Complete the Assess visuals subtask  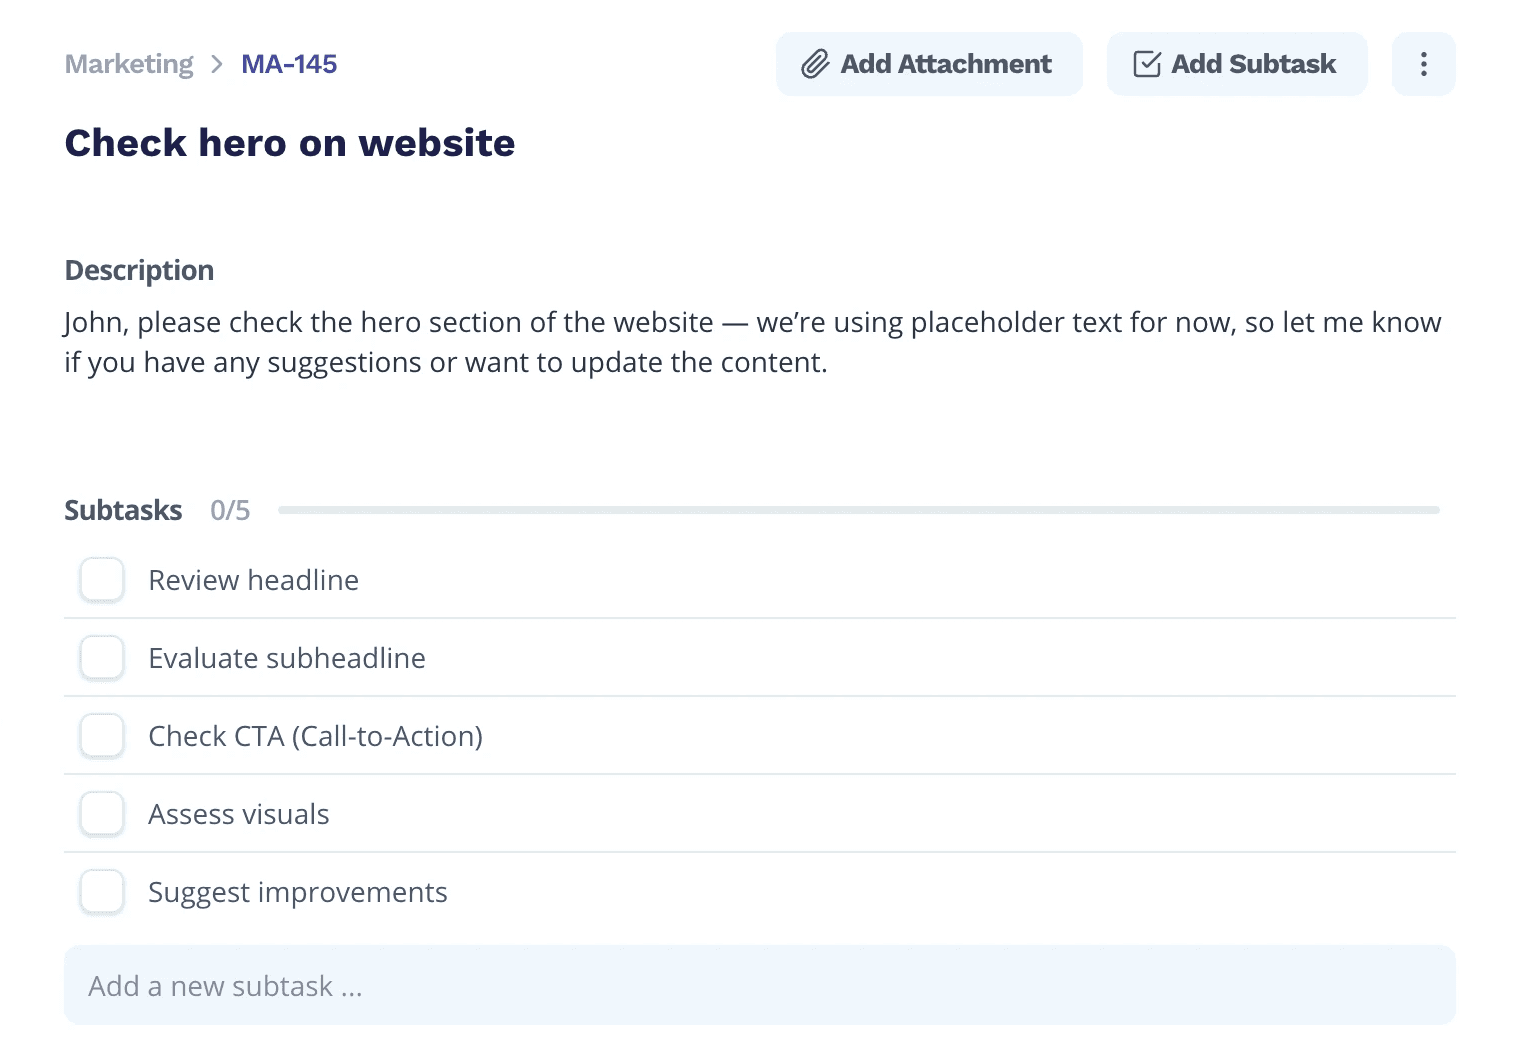101,813
